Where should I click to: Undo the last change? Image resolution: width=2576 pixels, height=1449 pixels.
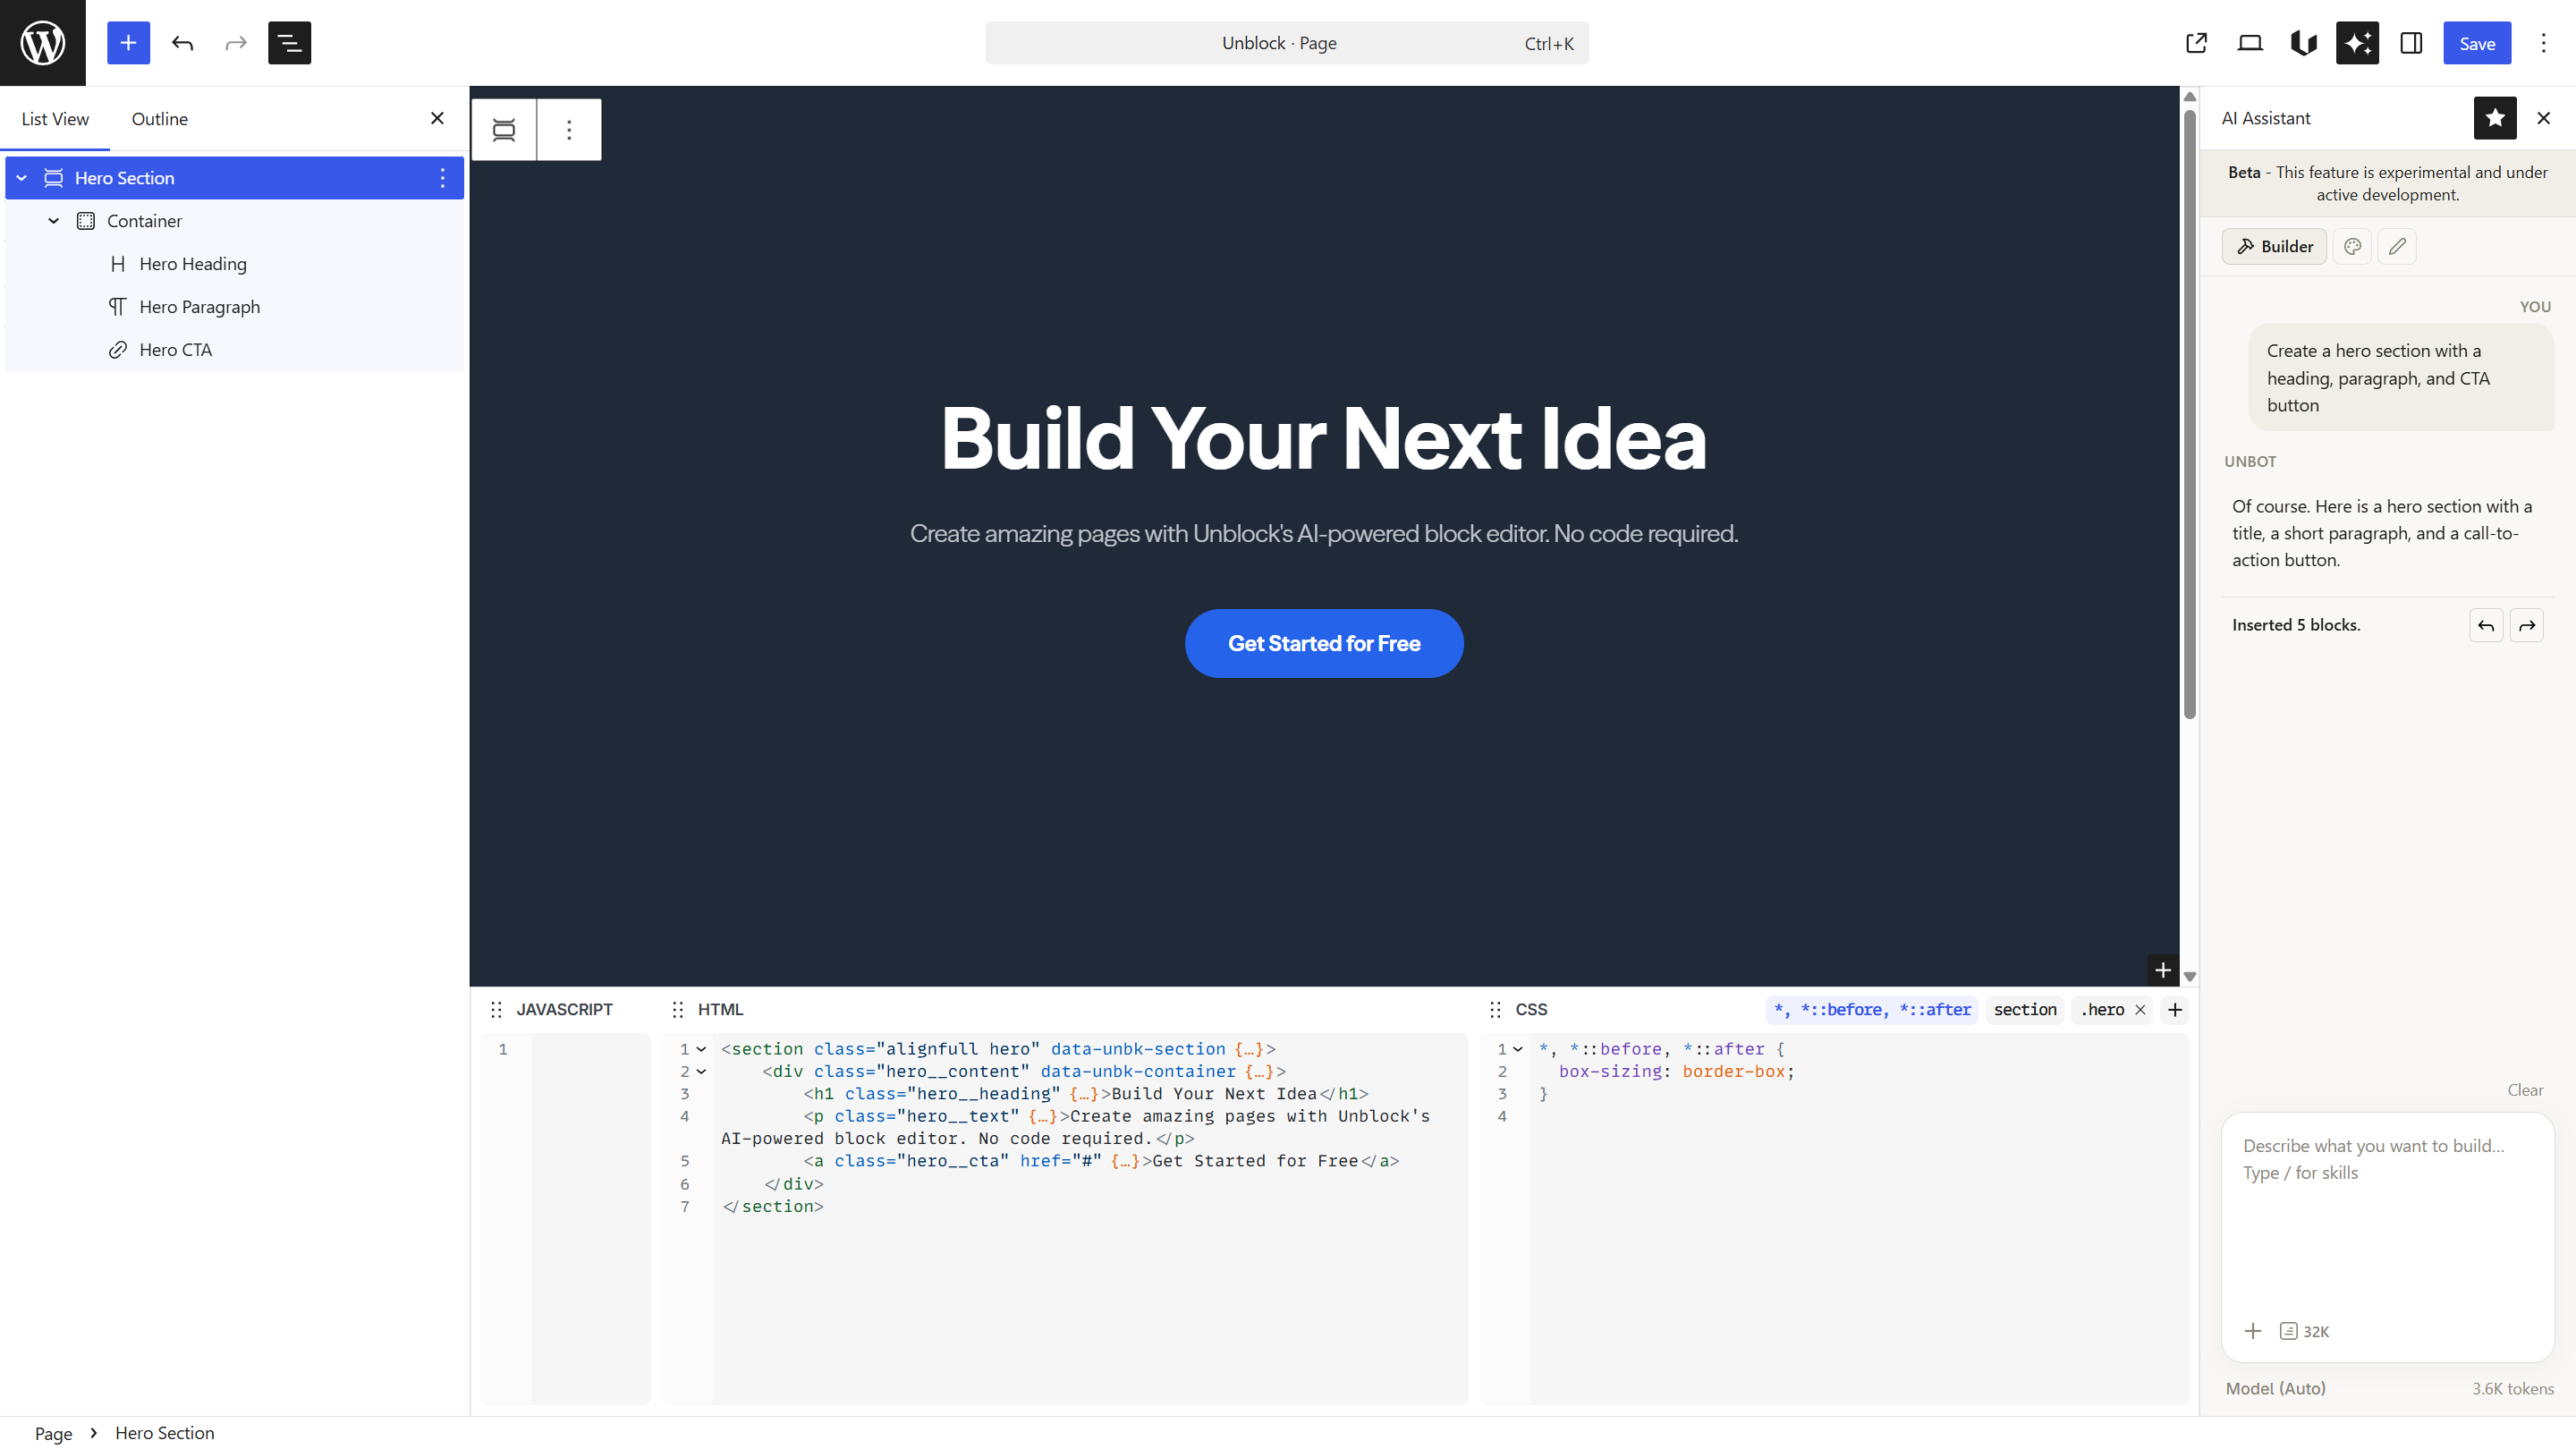183,43
